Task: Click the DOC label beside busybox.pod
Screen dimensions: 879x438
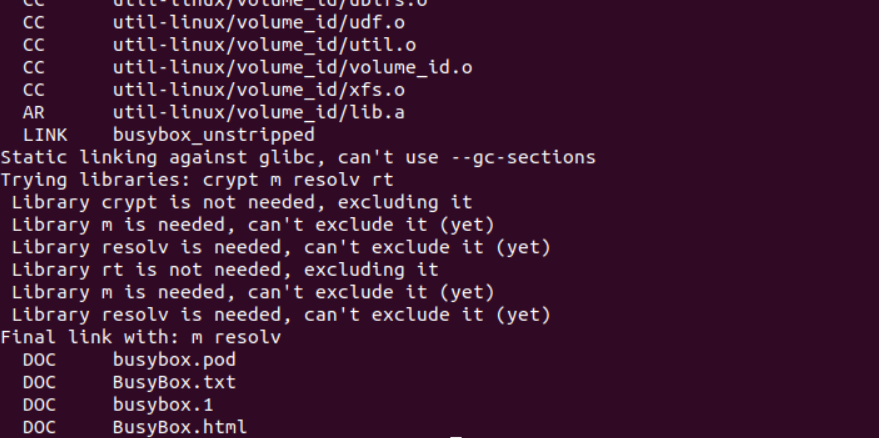Action: pyautogui.click(x=39, y=360)
